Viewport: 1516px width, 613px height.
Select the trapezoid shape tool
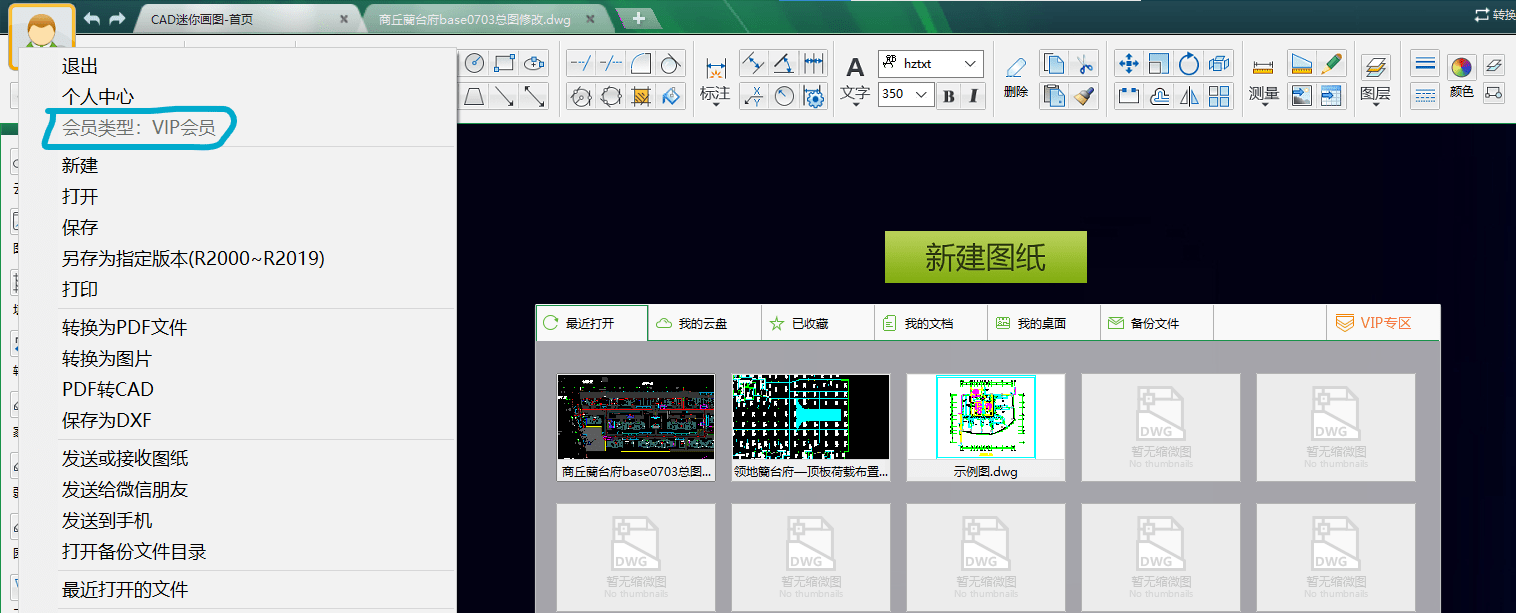[475, 96]
